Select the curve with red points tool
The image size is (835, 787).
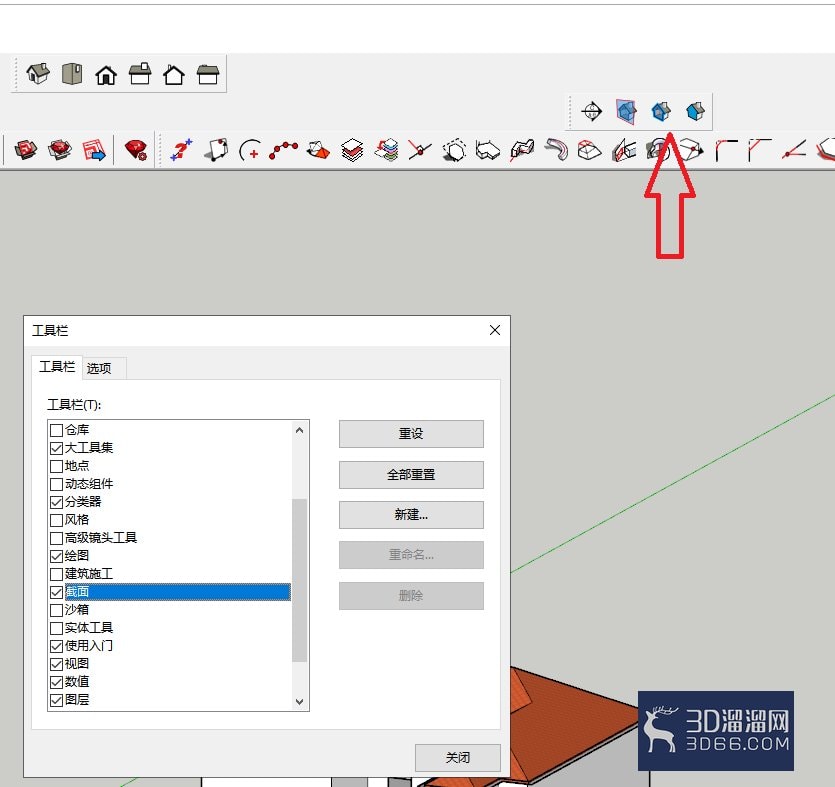click(283, 150)
